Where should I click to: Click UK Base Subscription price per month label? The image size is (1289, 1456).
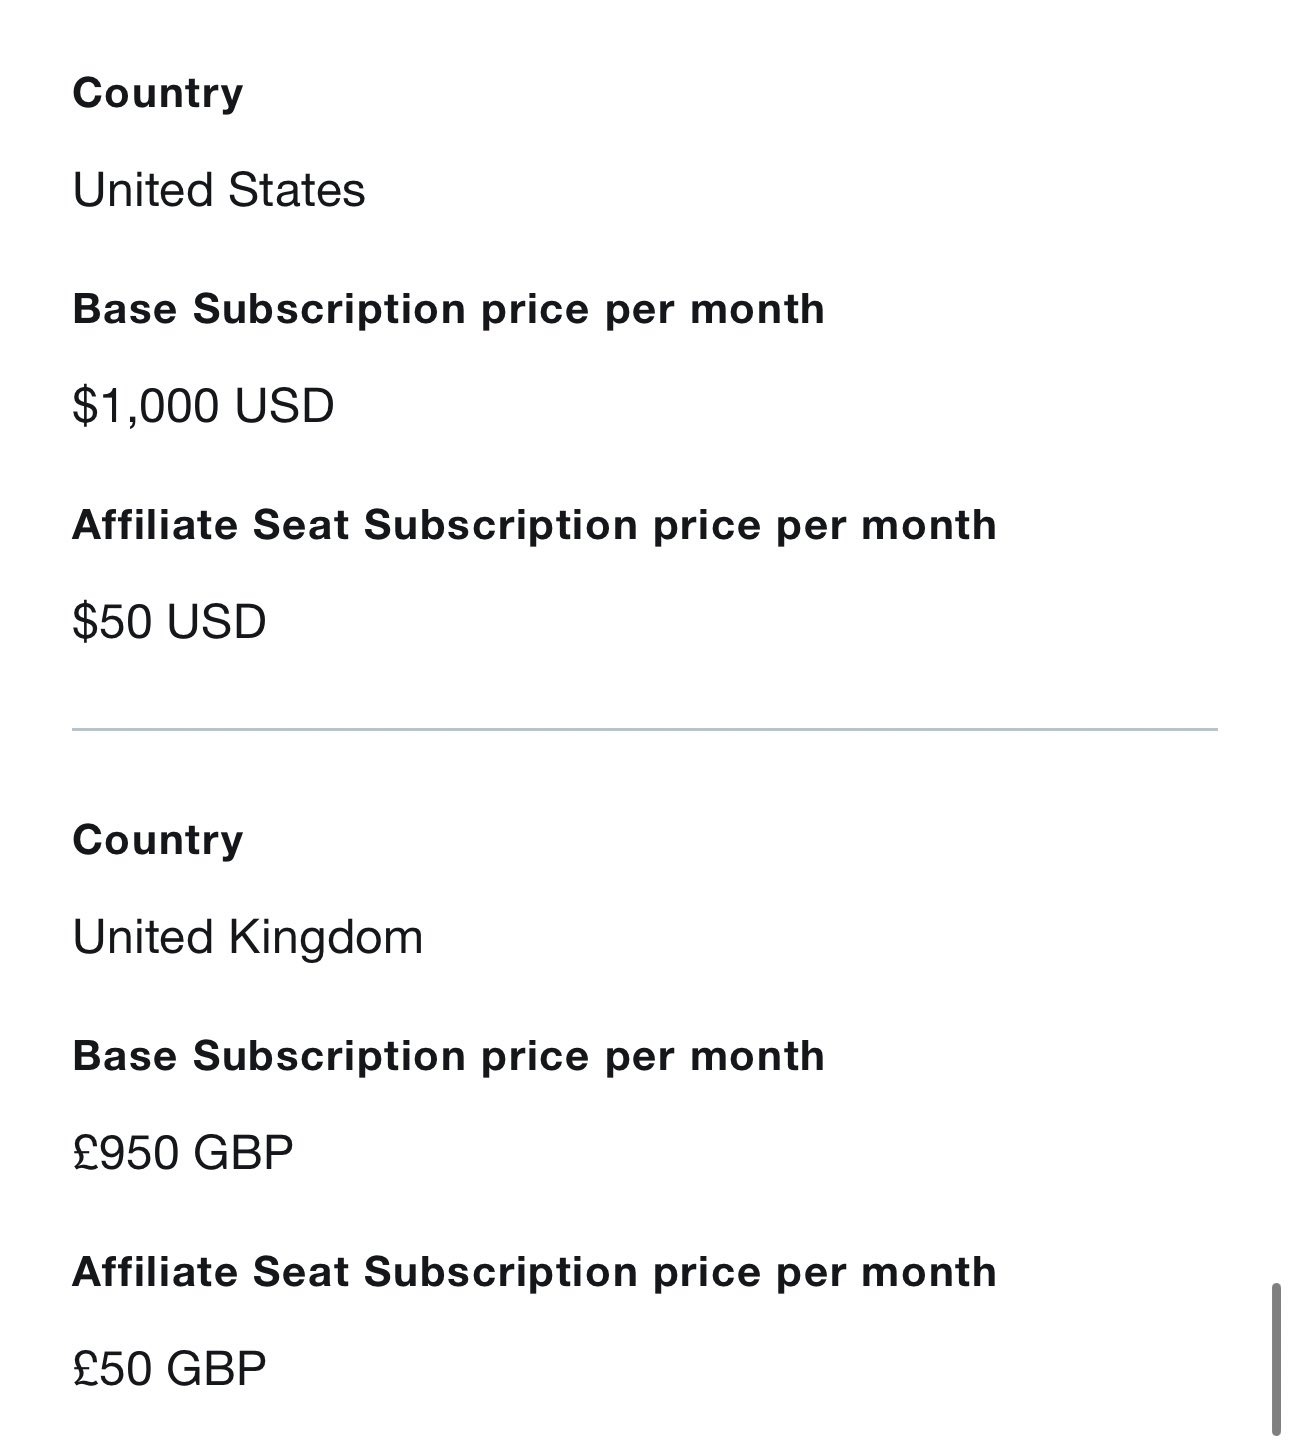pos(449,1056)
